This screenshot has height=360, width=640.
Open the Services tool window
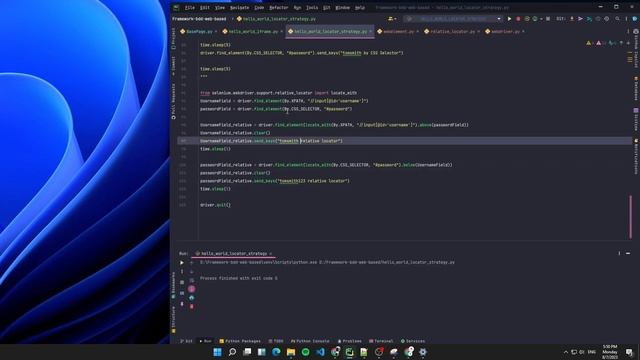[413, 341]
